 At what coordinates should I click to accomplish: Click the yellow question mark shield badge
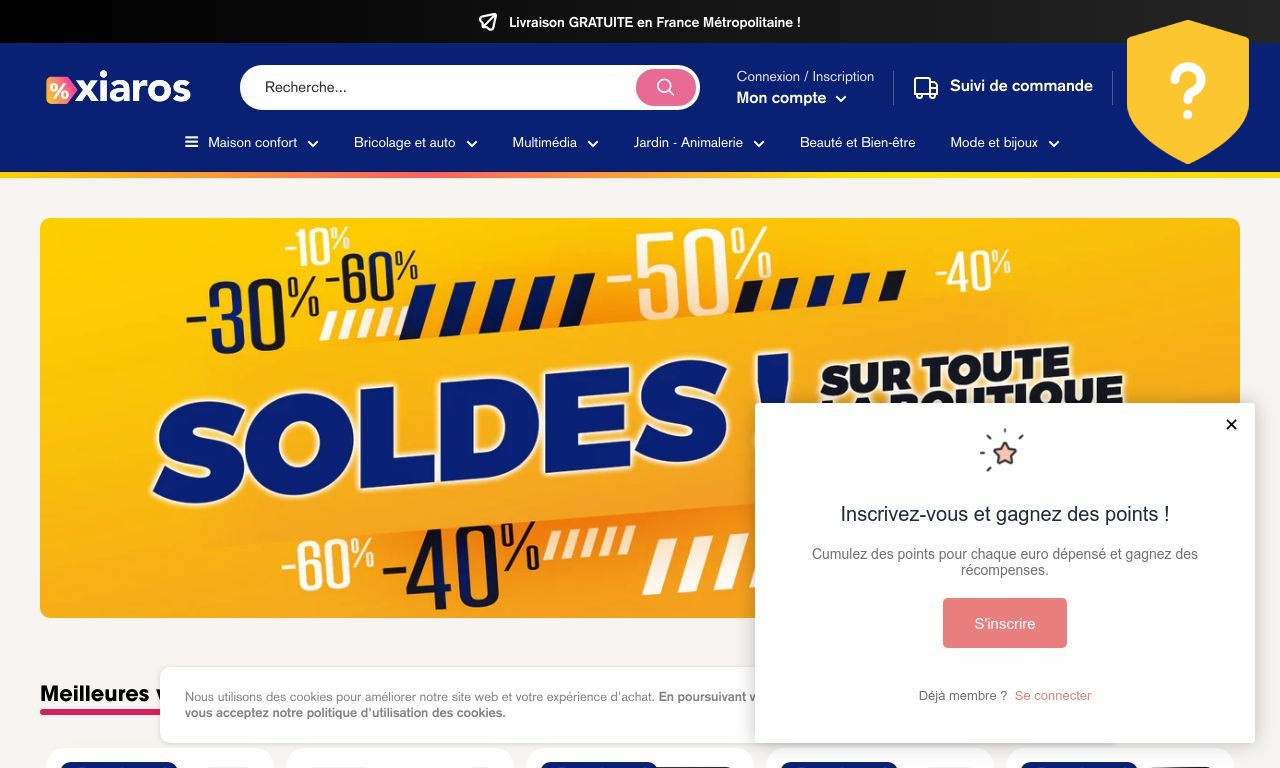click(1188, 92)
